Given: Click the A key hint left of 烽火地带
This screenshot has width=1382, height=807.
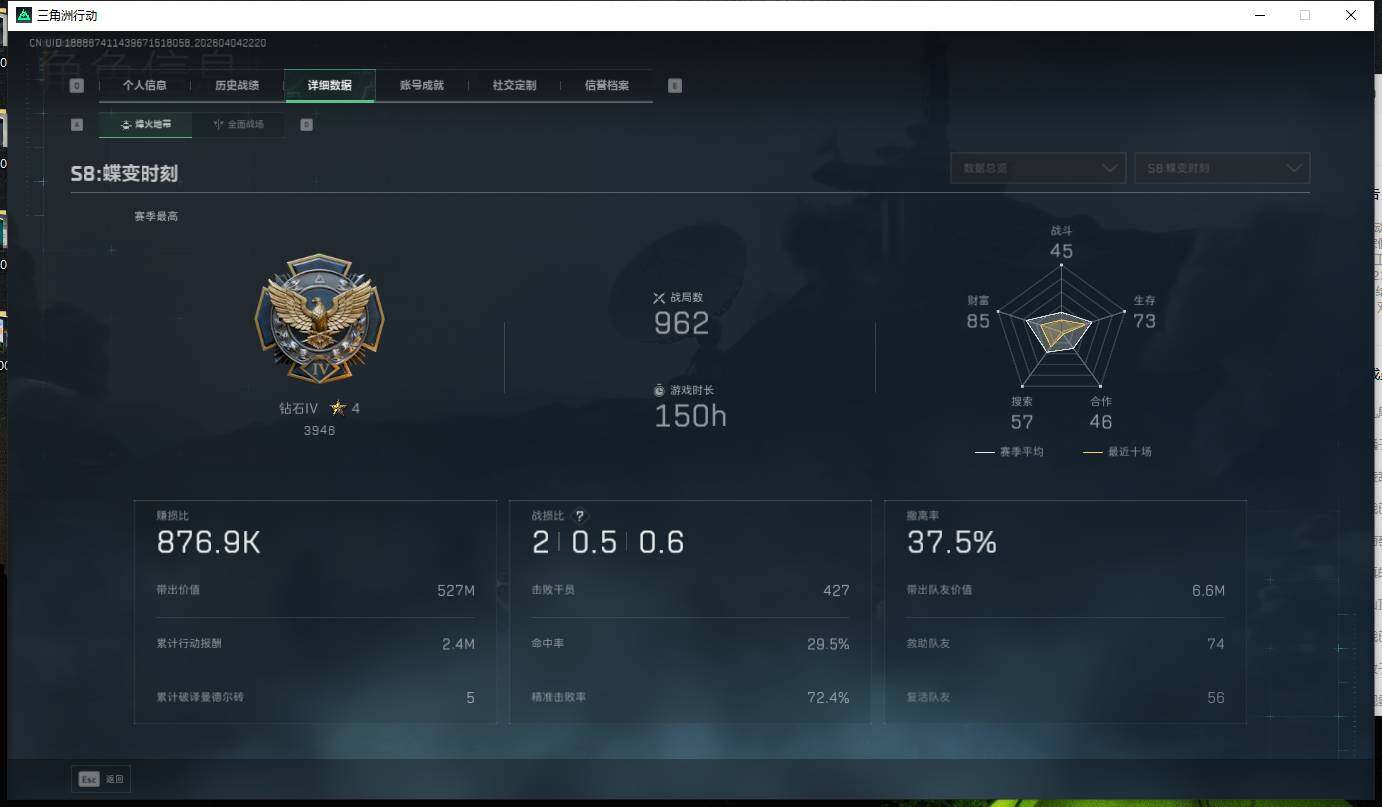Looking at the screenshot, I should coord(77,125).
